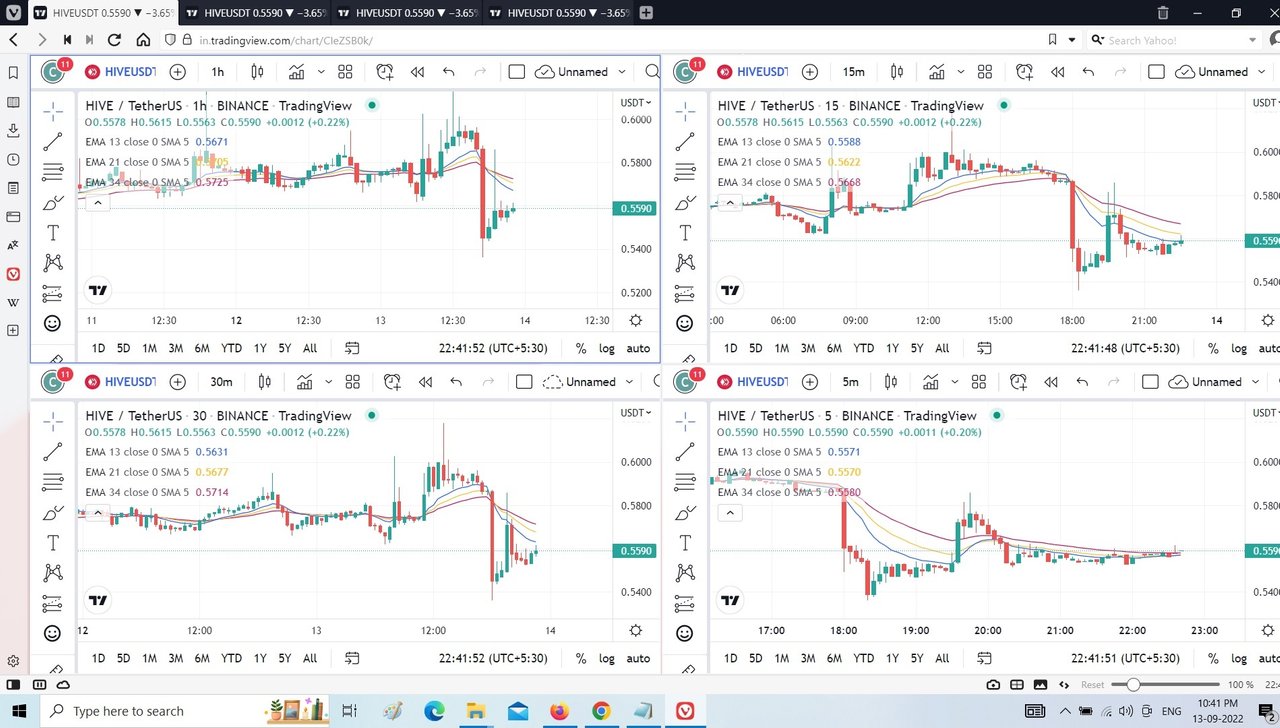The height and width of the screenshot is (728, 1280).
Task: Open Vivaldi history panel
Action: [13, 159]
